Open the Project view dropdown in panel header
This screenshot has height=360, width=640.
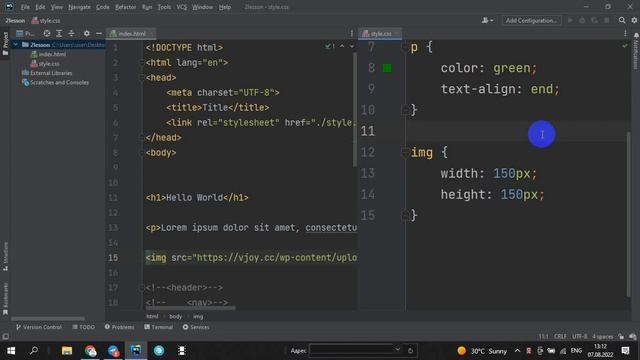point(26,33)
